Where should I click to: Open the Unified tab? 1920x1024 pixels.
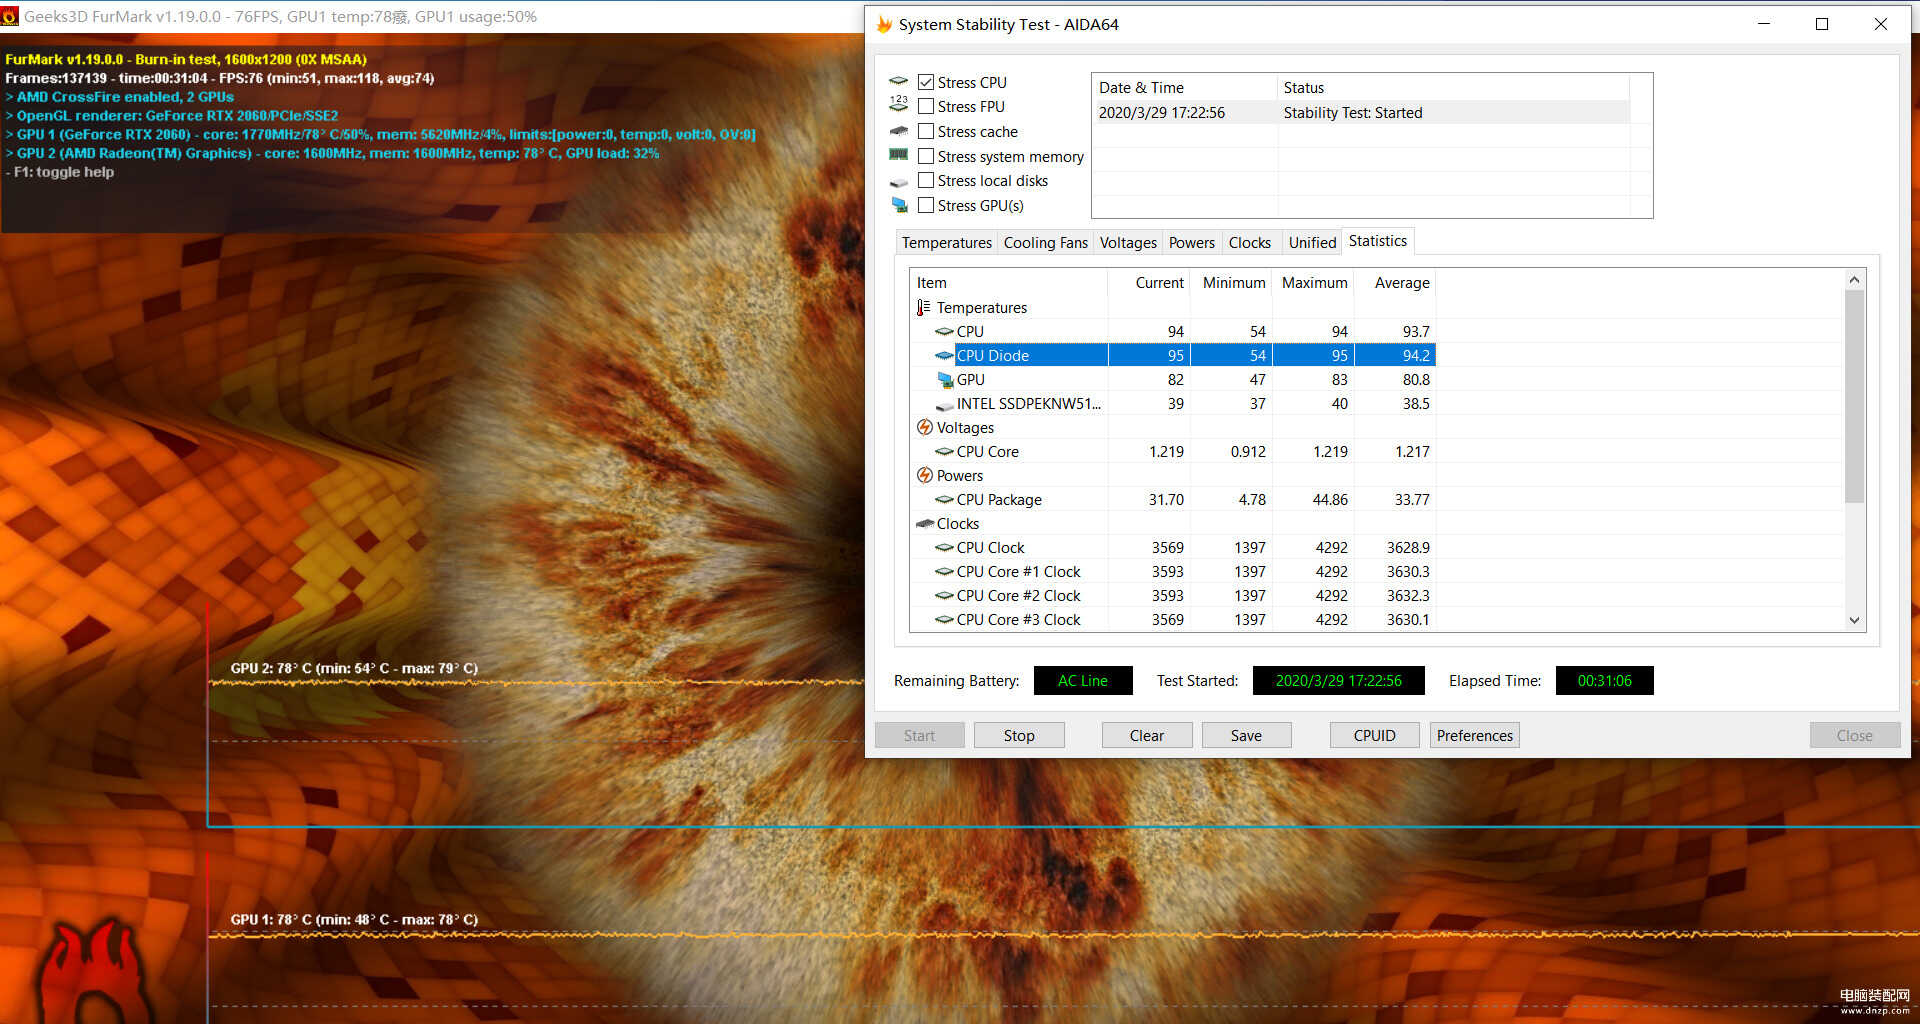(x=1312, y=243)
